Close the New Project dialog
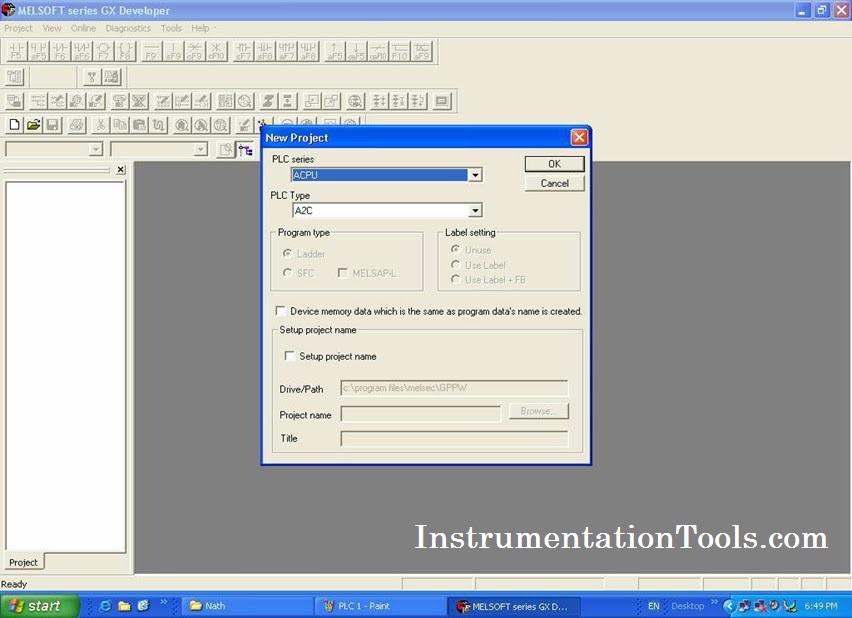Screen dimensions: 852x618 579,138
